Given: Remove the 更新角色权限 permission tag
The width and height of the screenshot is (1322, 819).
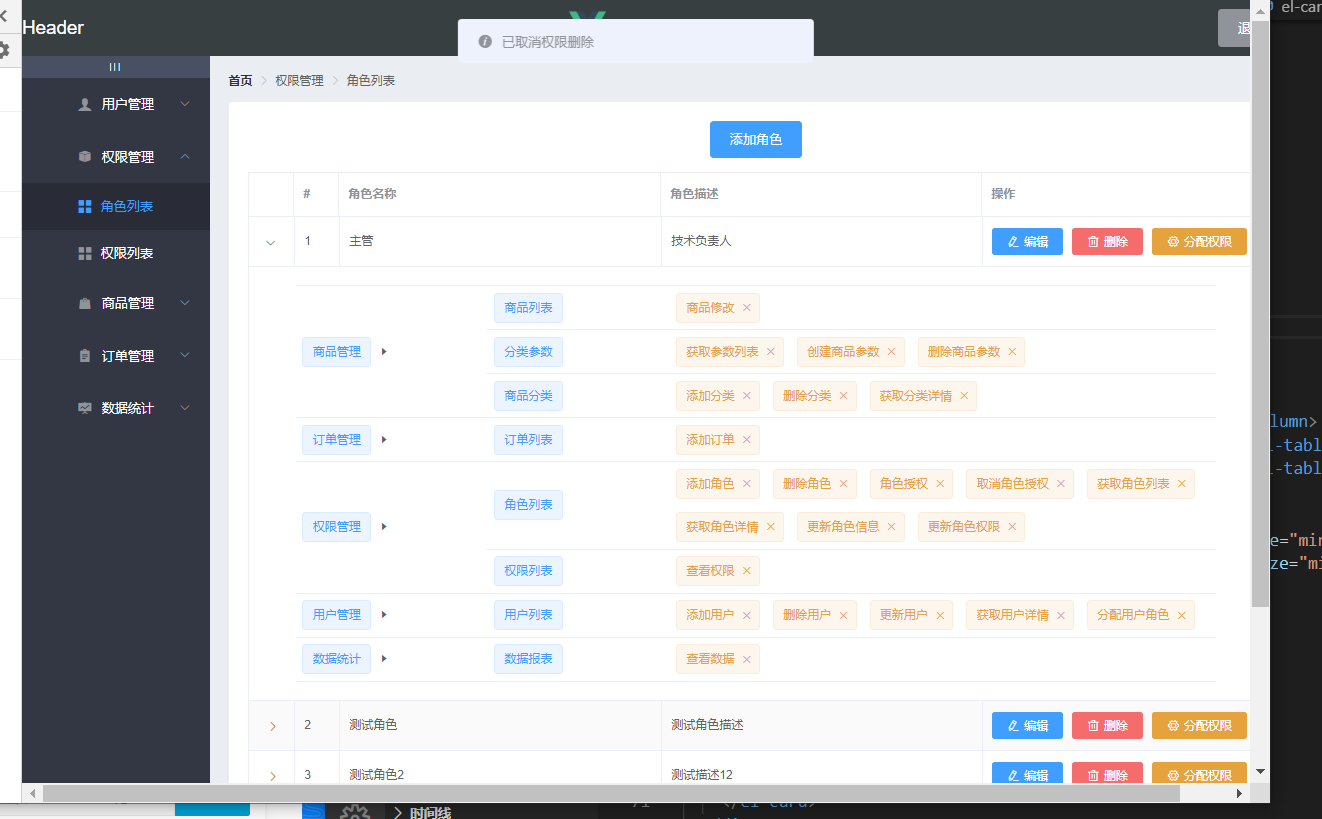Looking at the screenshot, I should click(1012, 527).
